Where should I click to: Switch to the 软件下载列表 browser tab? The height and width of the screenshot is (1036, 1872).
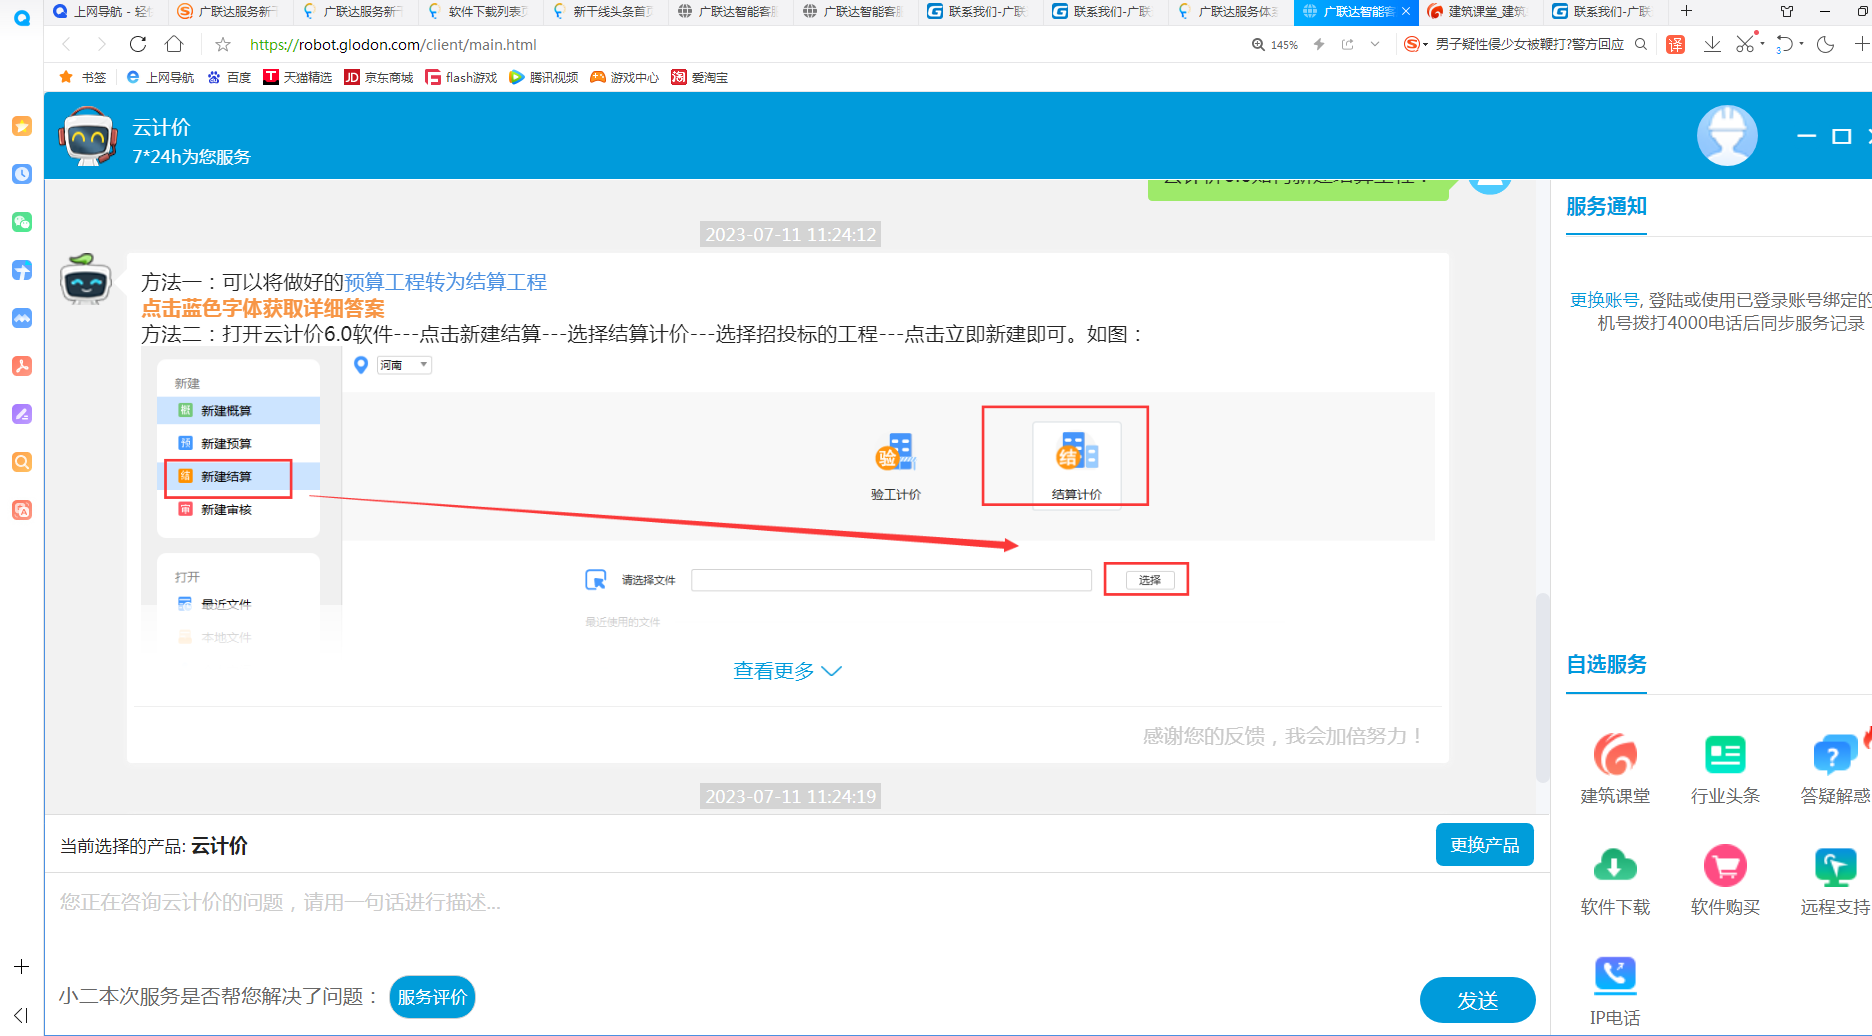[x=481, y=12]
